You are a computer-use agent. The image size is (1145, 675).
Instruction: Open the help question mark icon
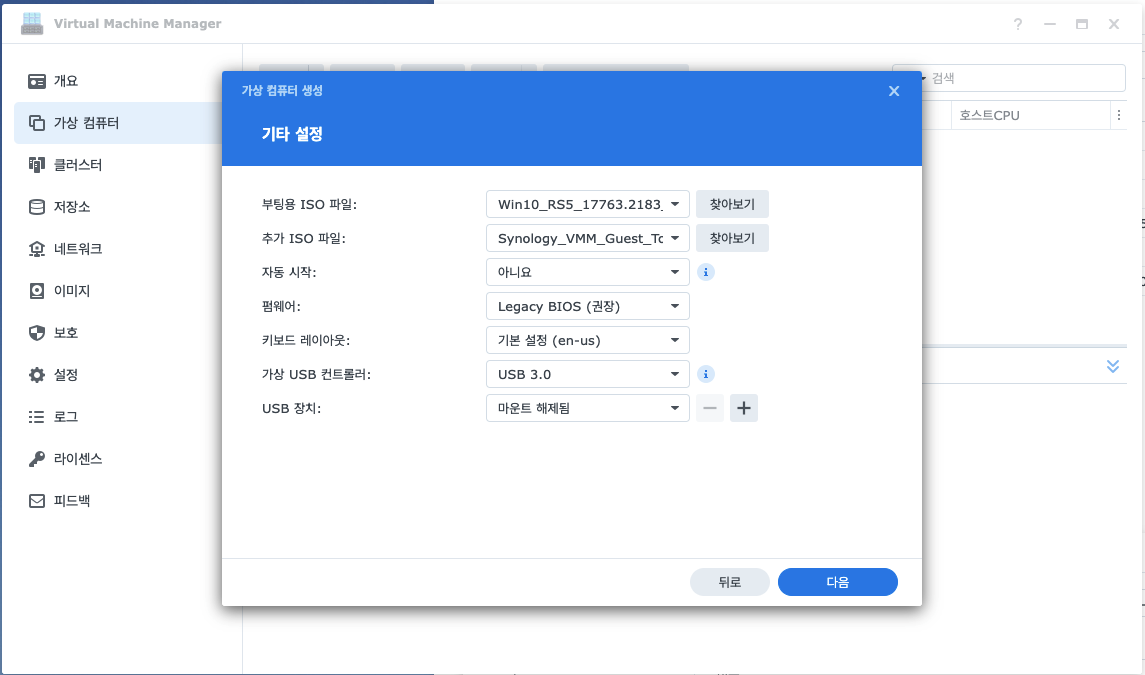(1018, 24)
